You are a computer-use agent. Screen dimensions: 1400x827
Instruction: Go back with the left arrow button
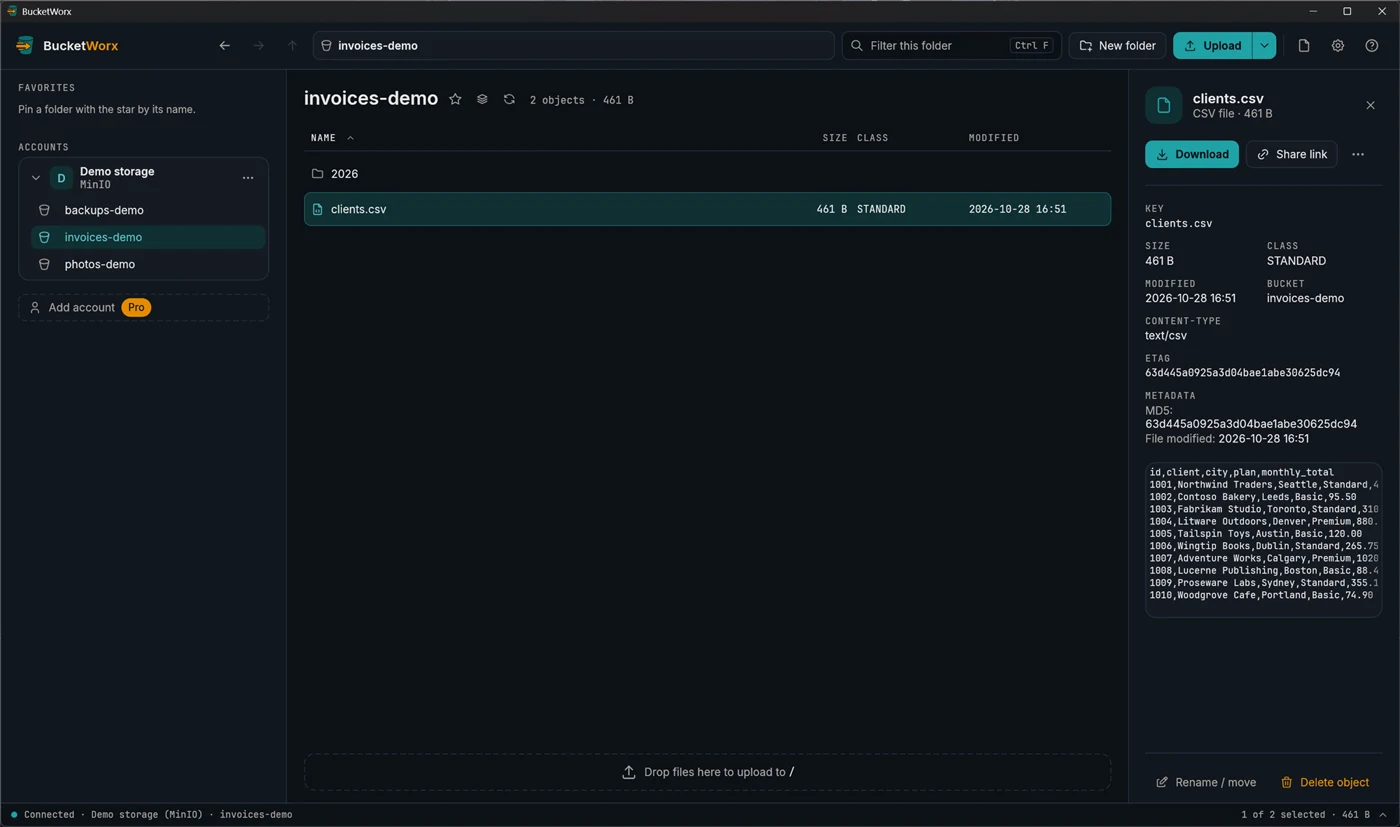pyautogui.click(x=224, y=45)
